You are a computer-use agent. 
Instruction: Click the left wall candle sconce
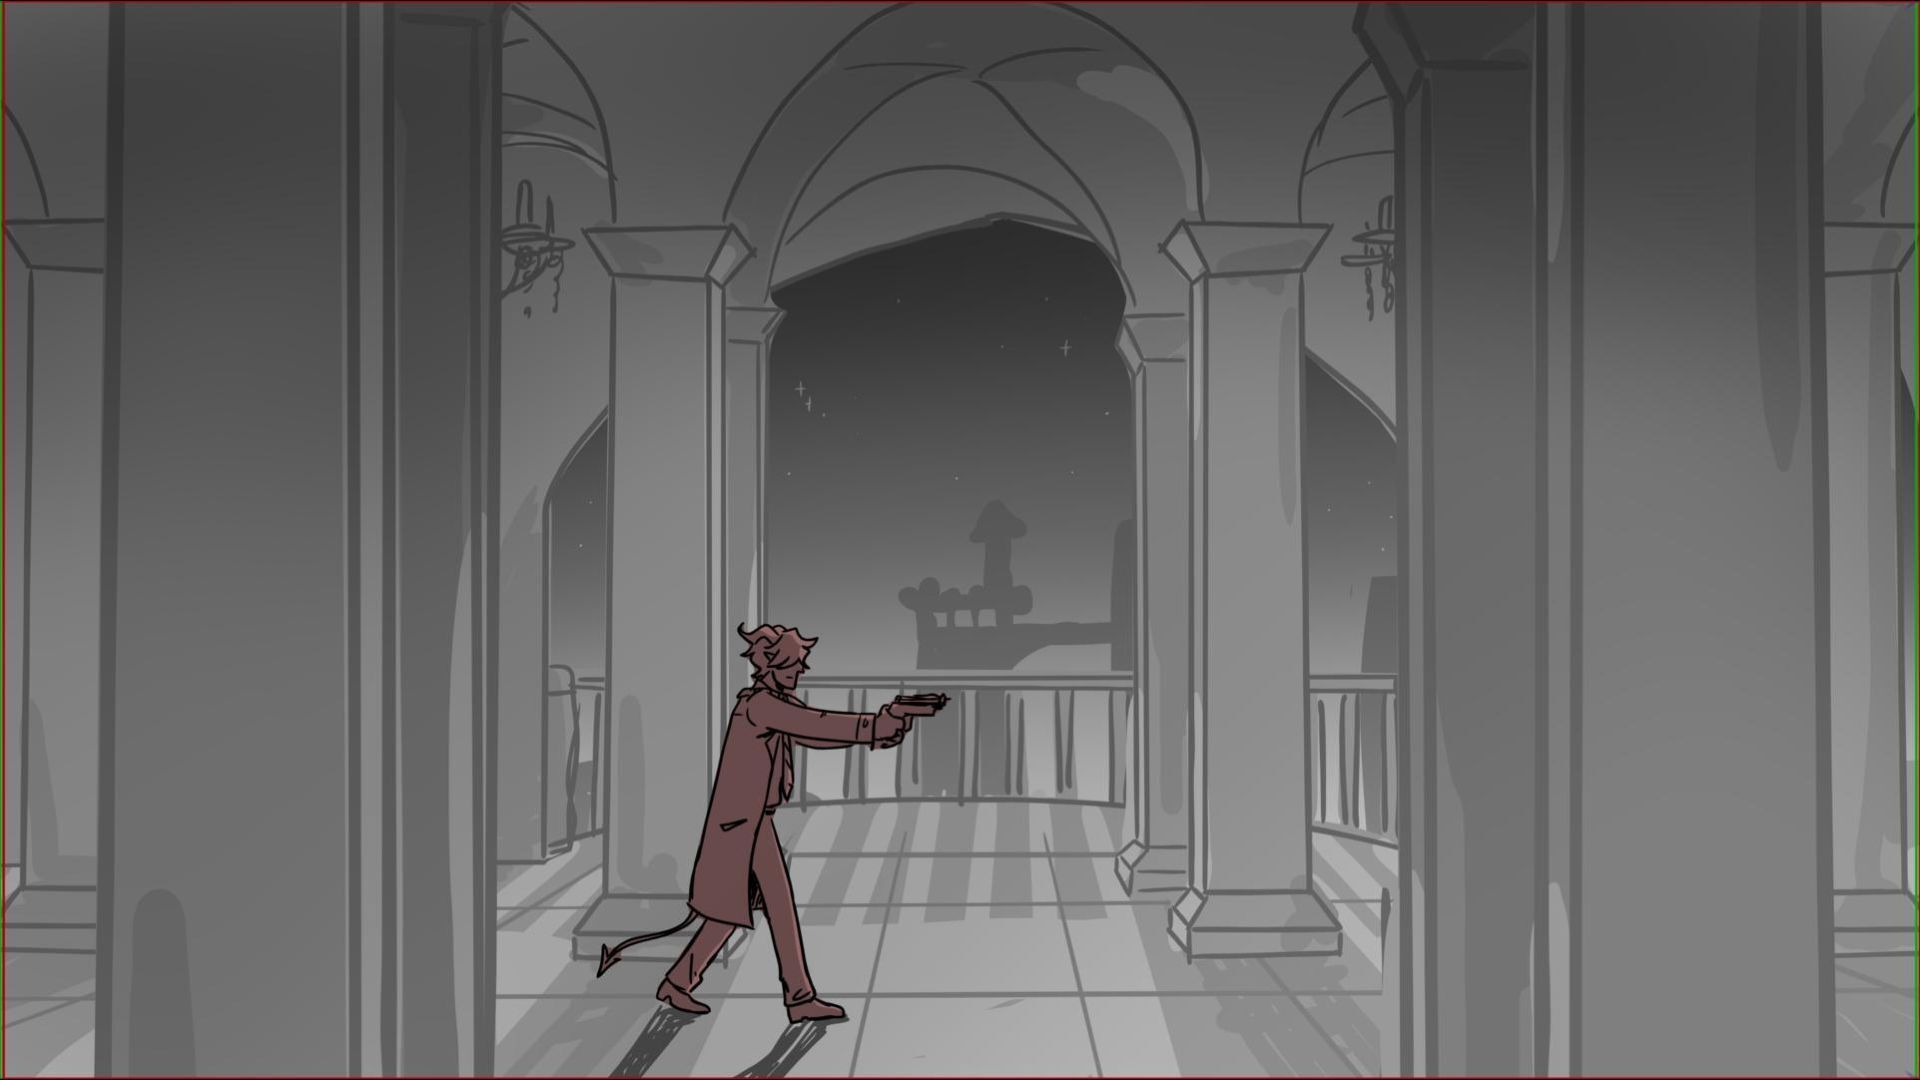pyautogui.click(x=533, y=245)
